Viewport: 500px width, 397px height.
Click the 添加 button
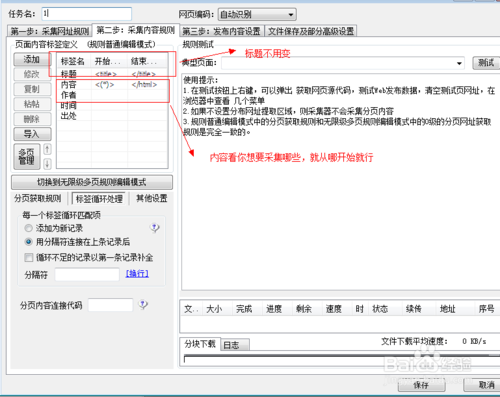[32, 60]
